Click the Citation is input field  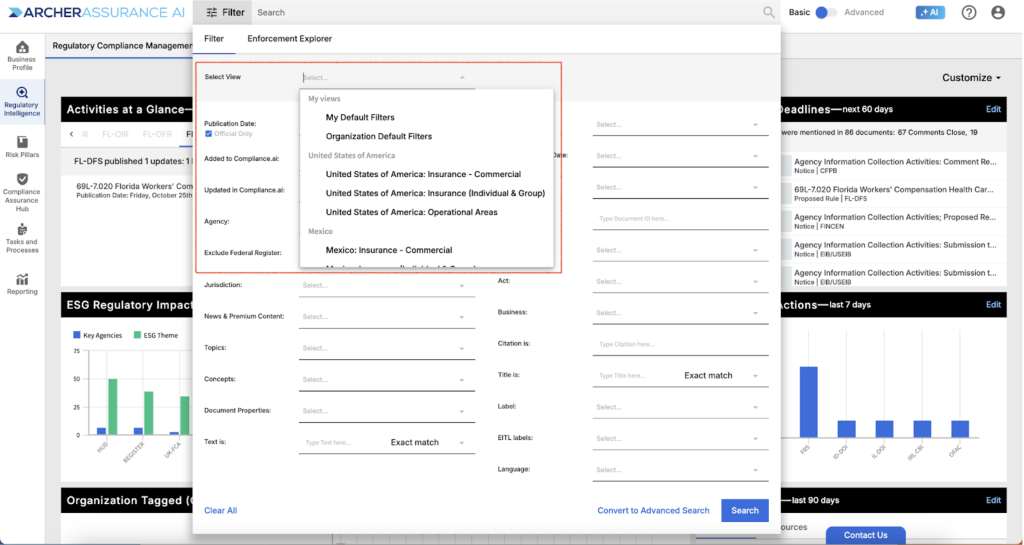coord(680,344)
